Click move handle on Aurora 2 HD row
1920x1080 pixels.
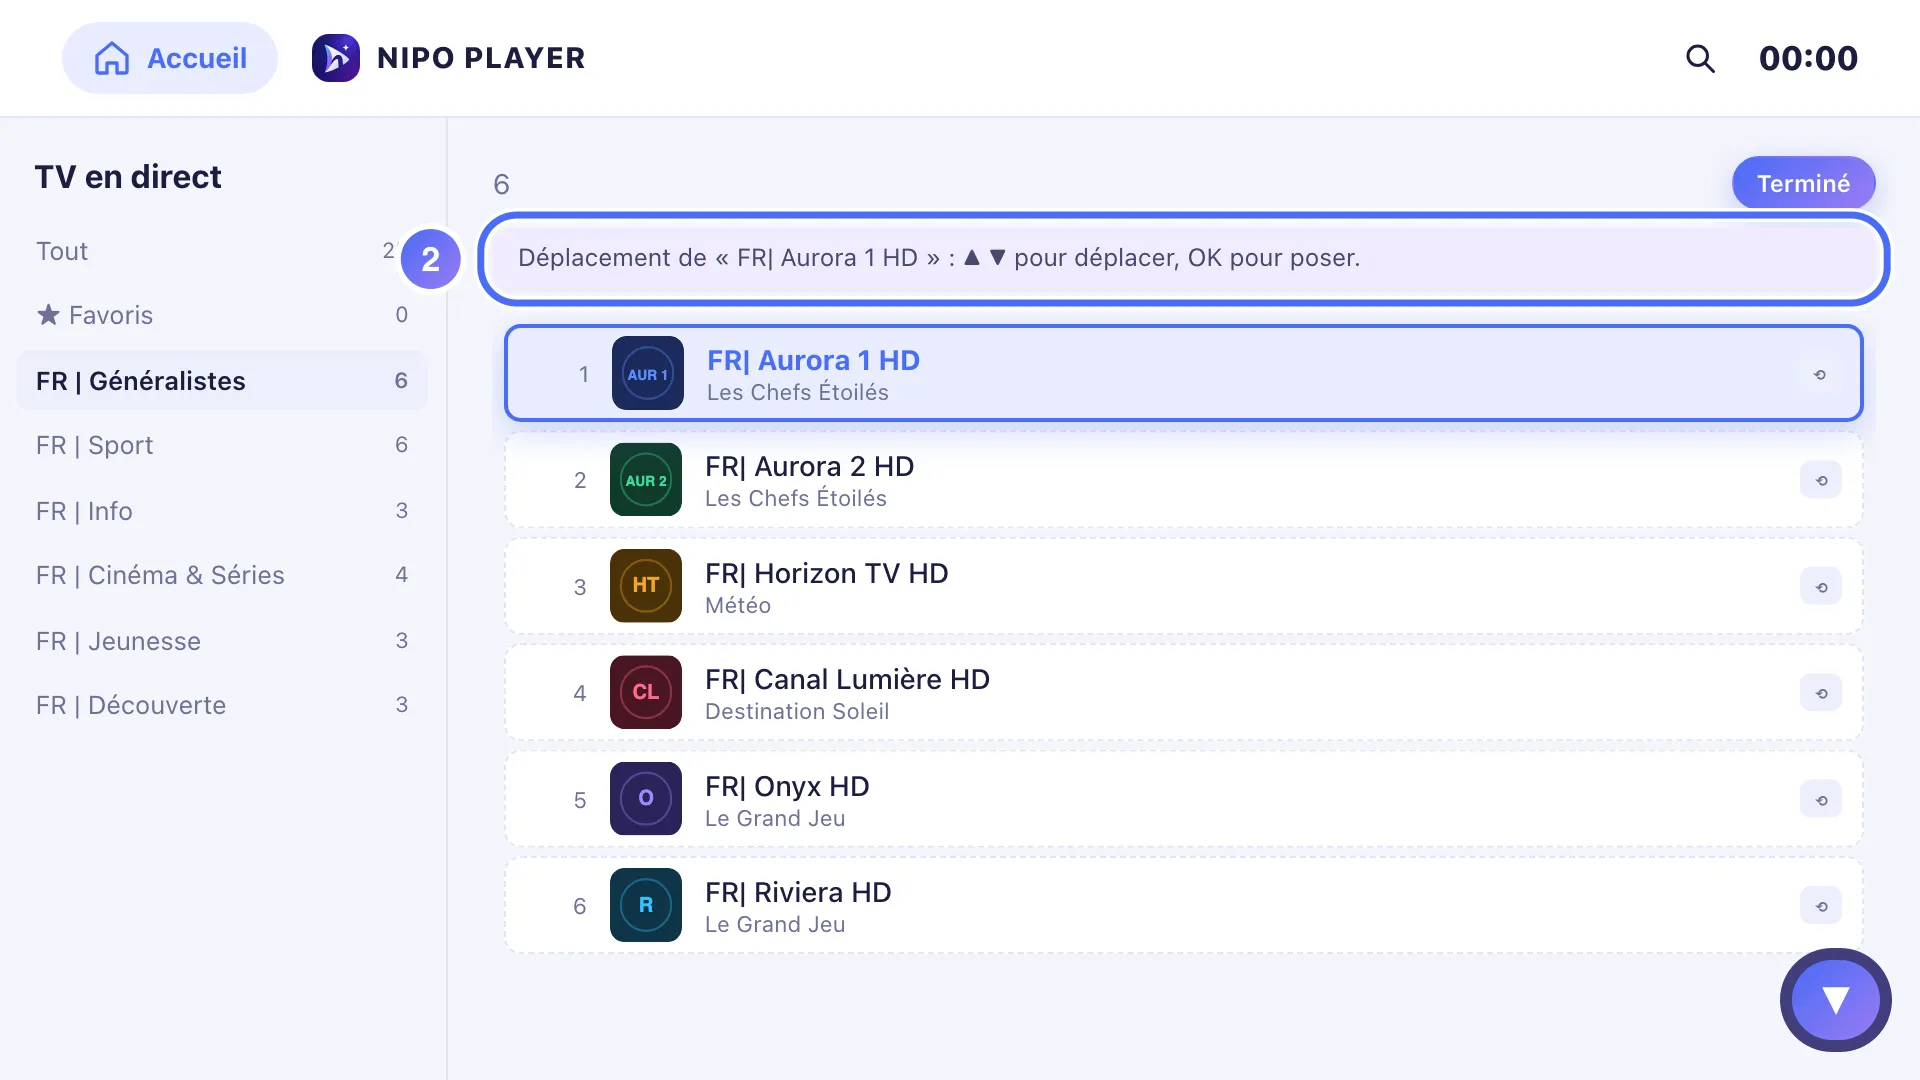tap(1821, 480)
